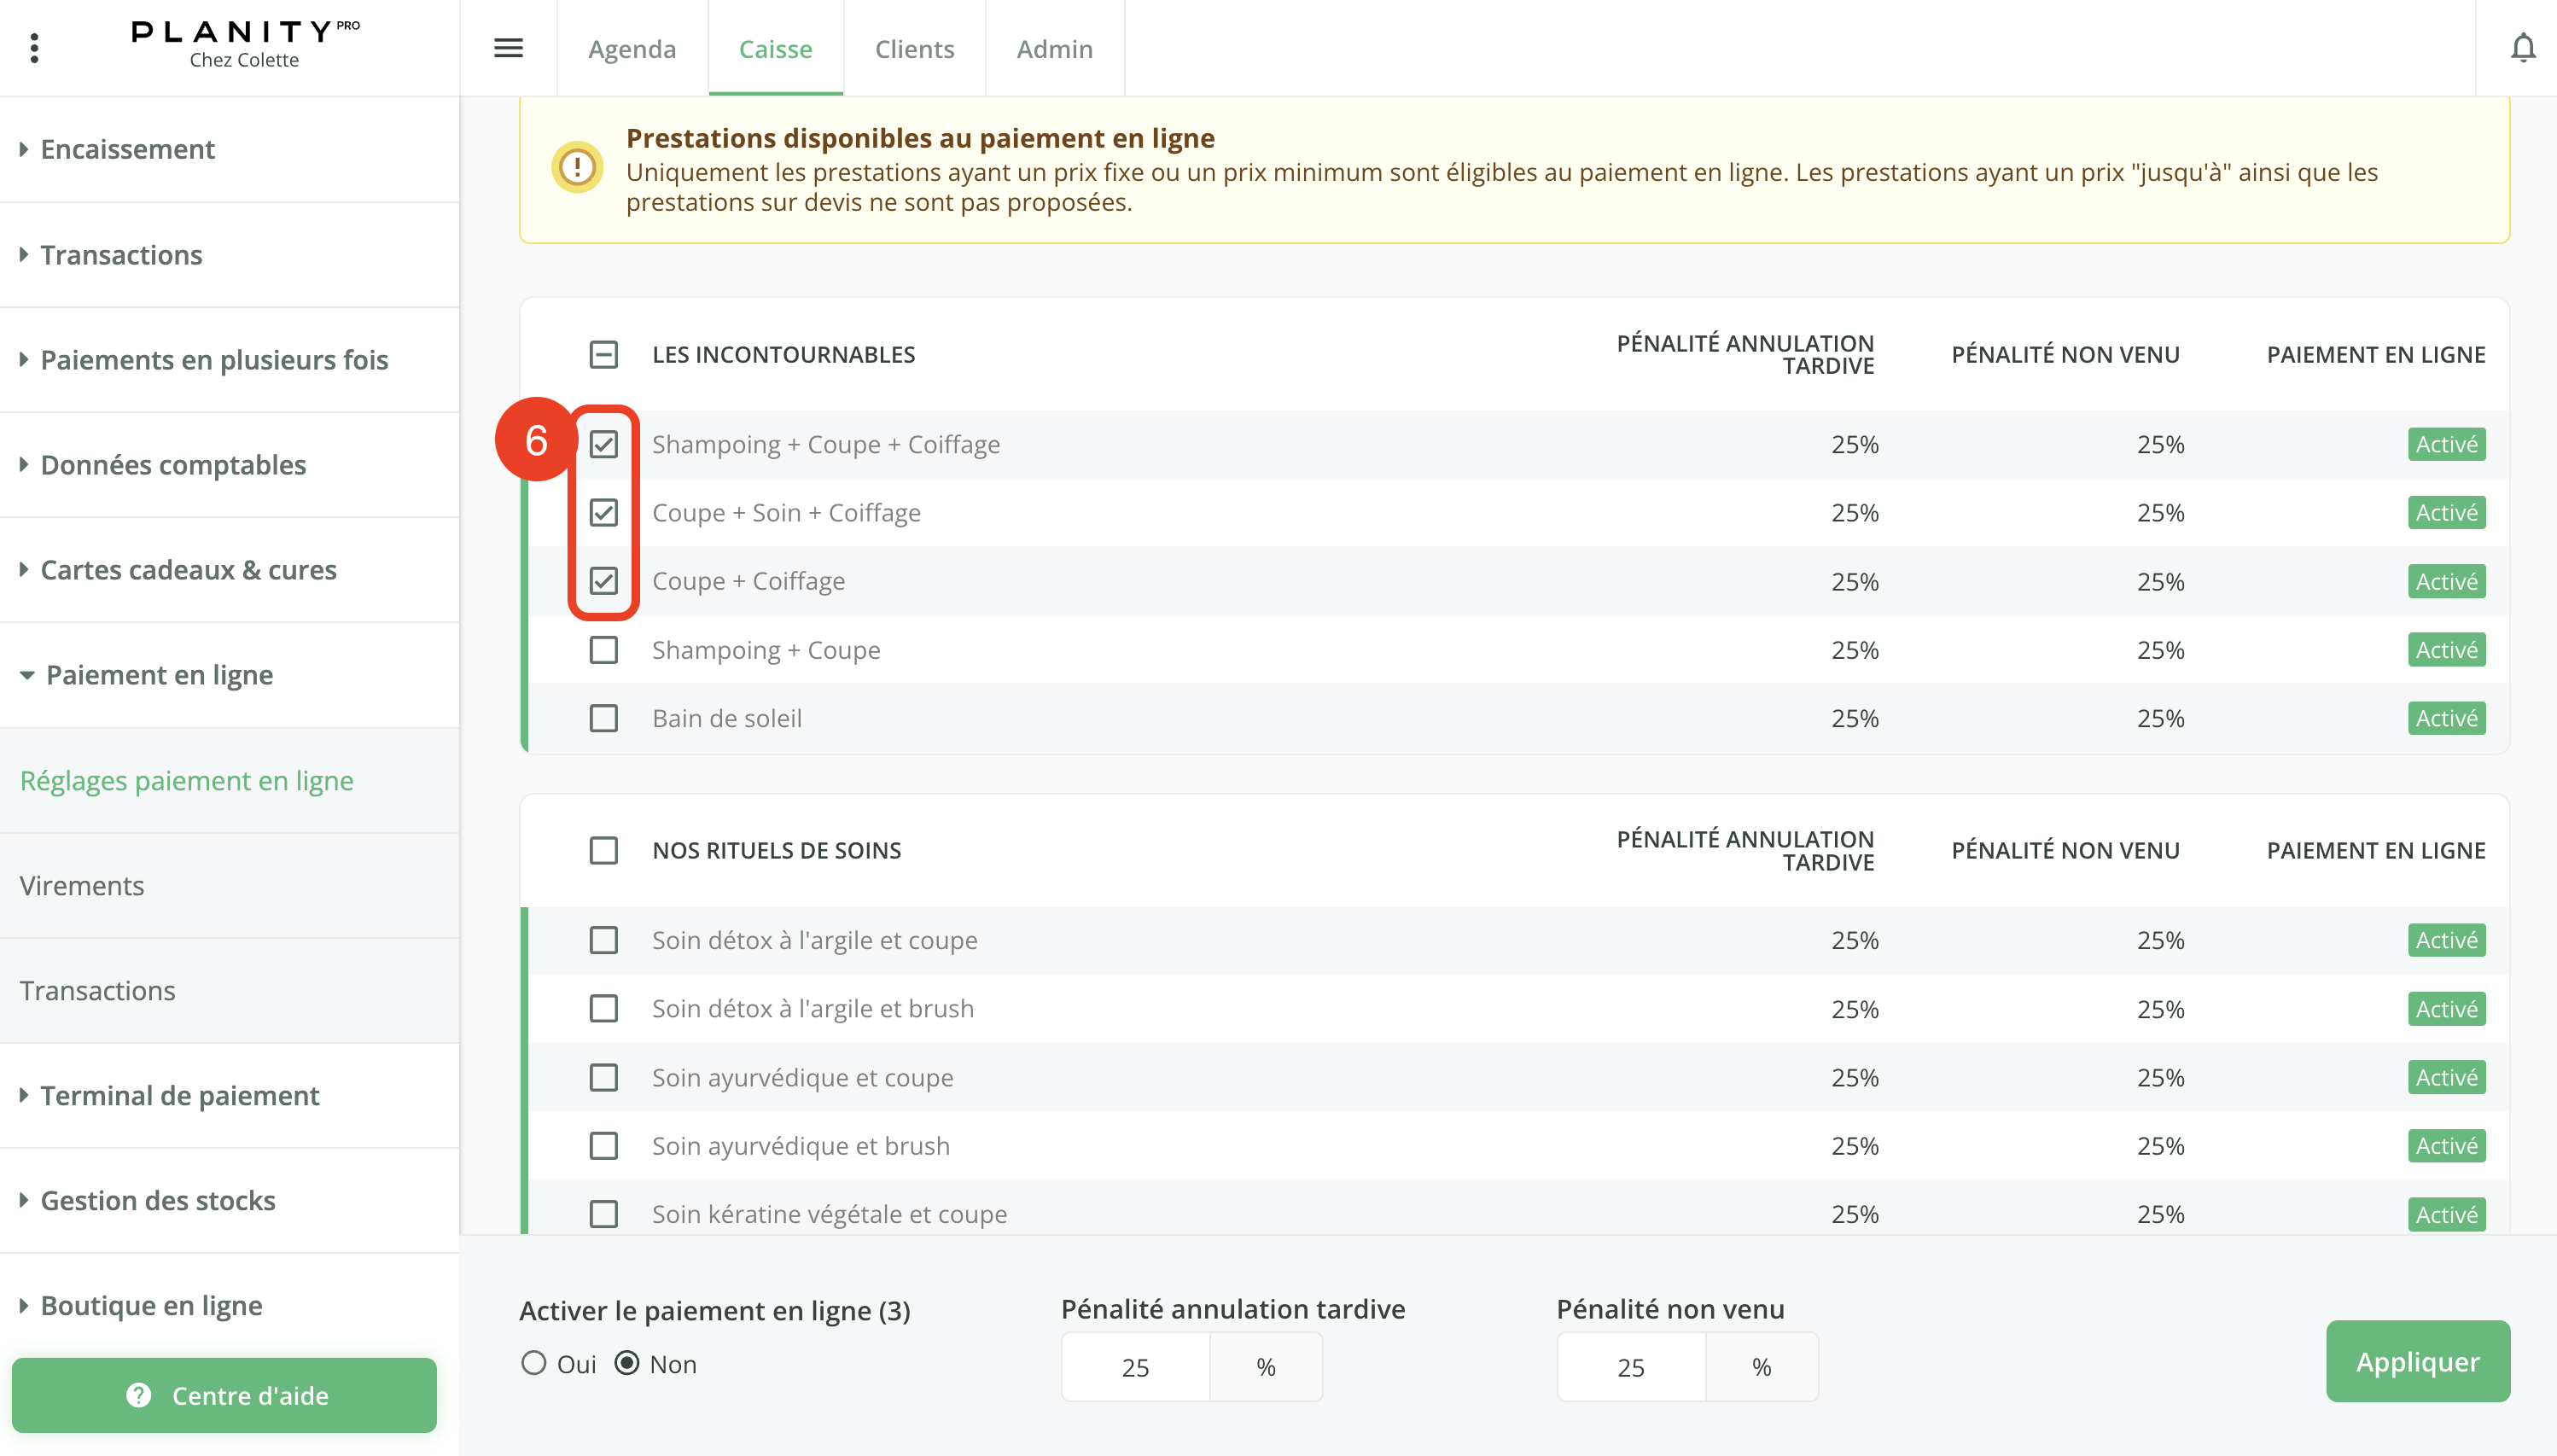Screen dimensions: 2557x1456
Task: Open the Clients tab
Action: [914, 48]
